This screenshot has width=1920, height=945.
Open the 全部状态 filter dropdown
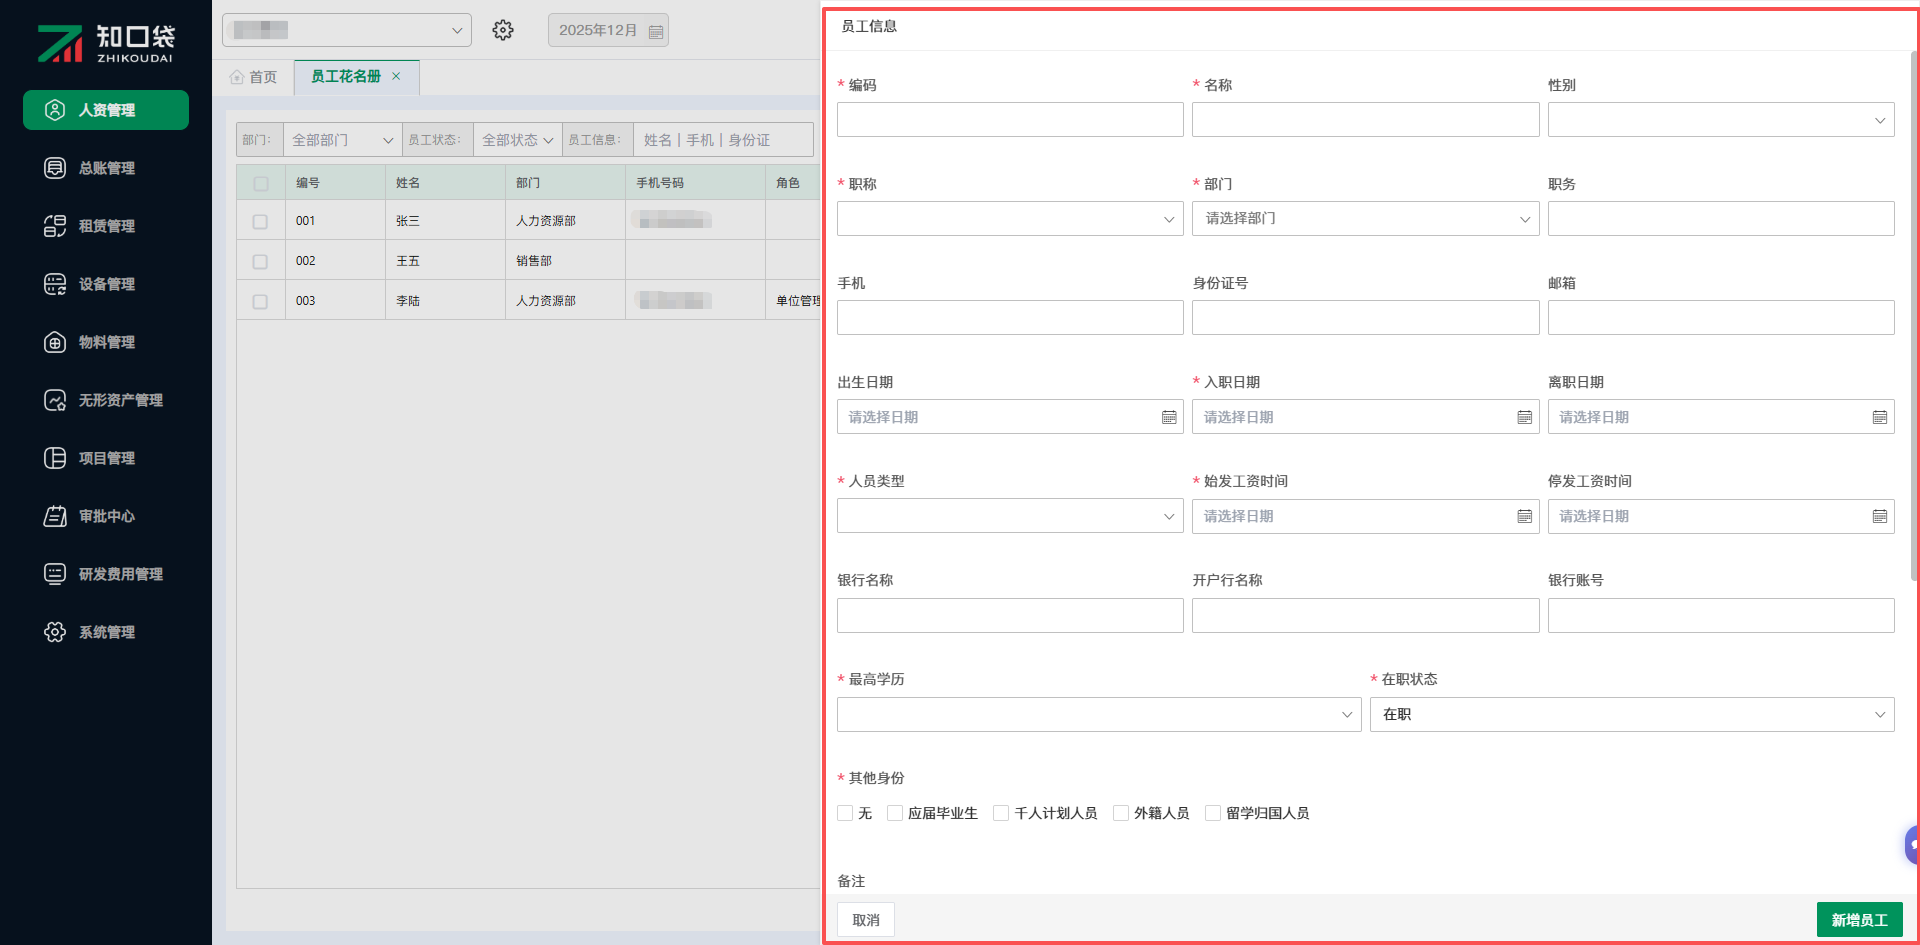point(517,140)
